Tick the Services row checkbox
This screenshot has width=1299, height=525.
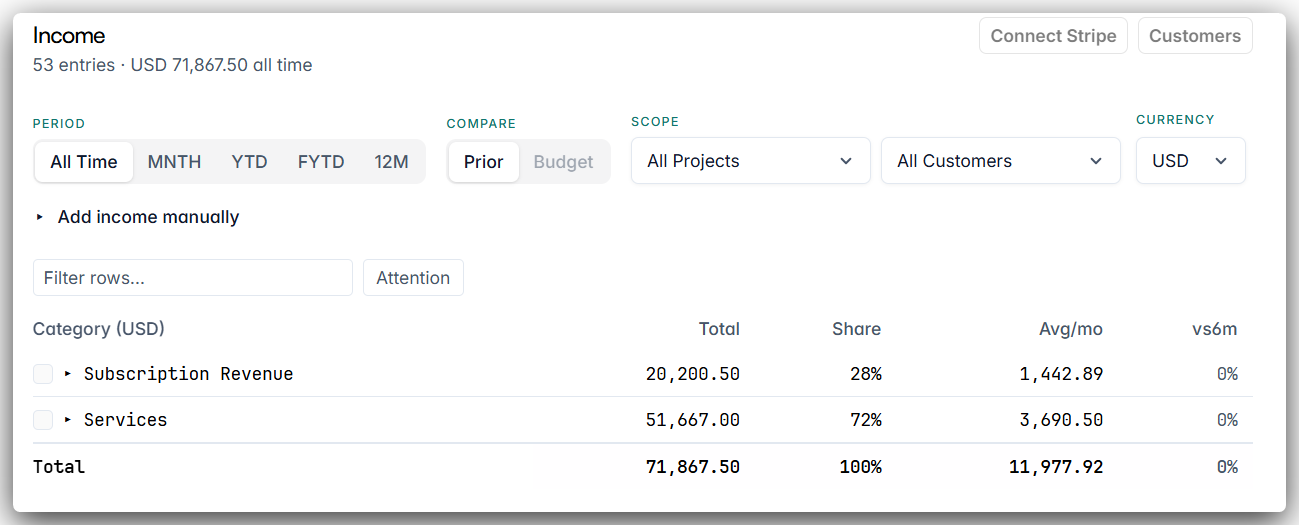(43, 420)
